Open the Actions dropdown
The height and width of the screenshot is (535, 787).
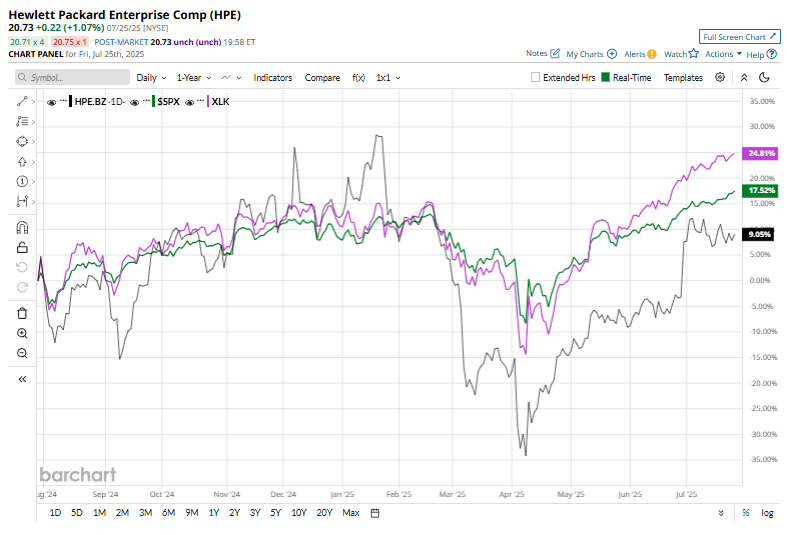coord(723,54)
